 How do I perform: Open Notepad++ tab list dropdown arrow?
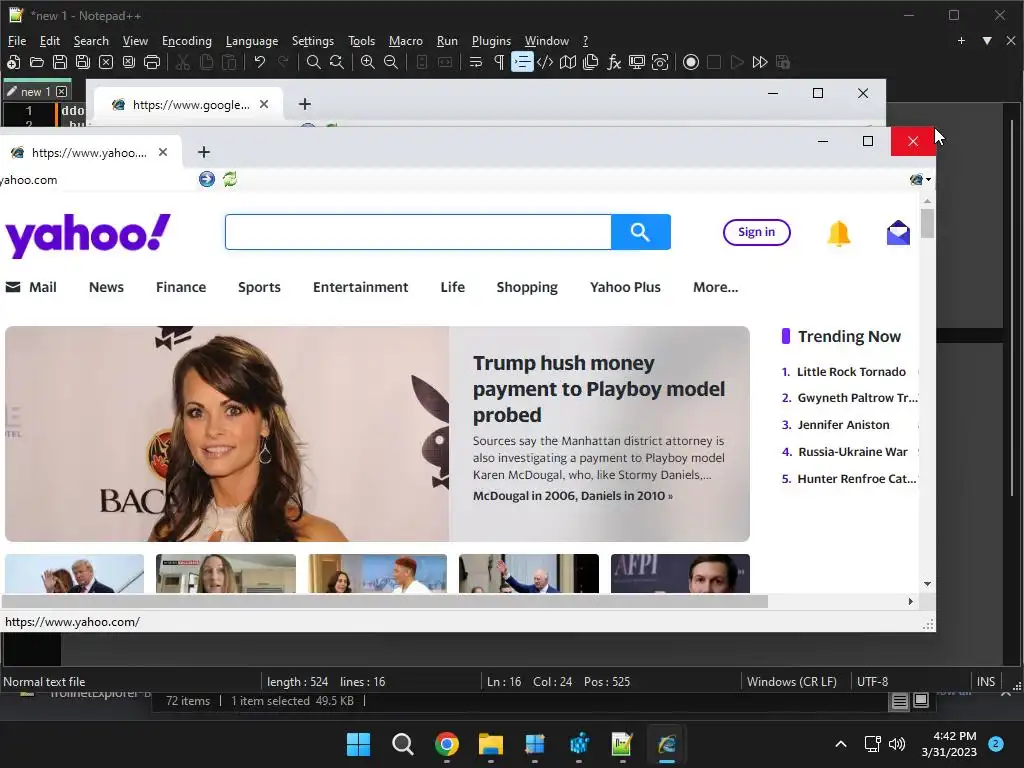point(987,40)
